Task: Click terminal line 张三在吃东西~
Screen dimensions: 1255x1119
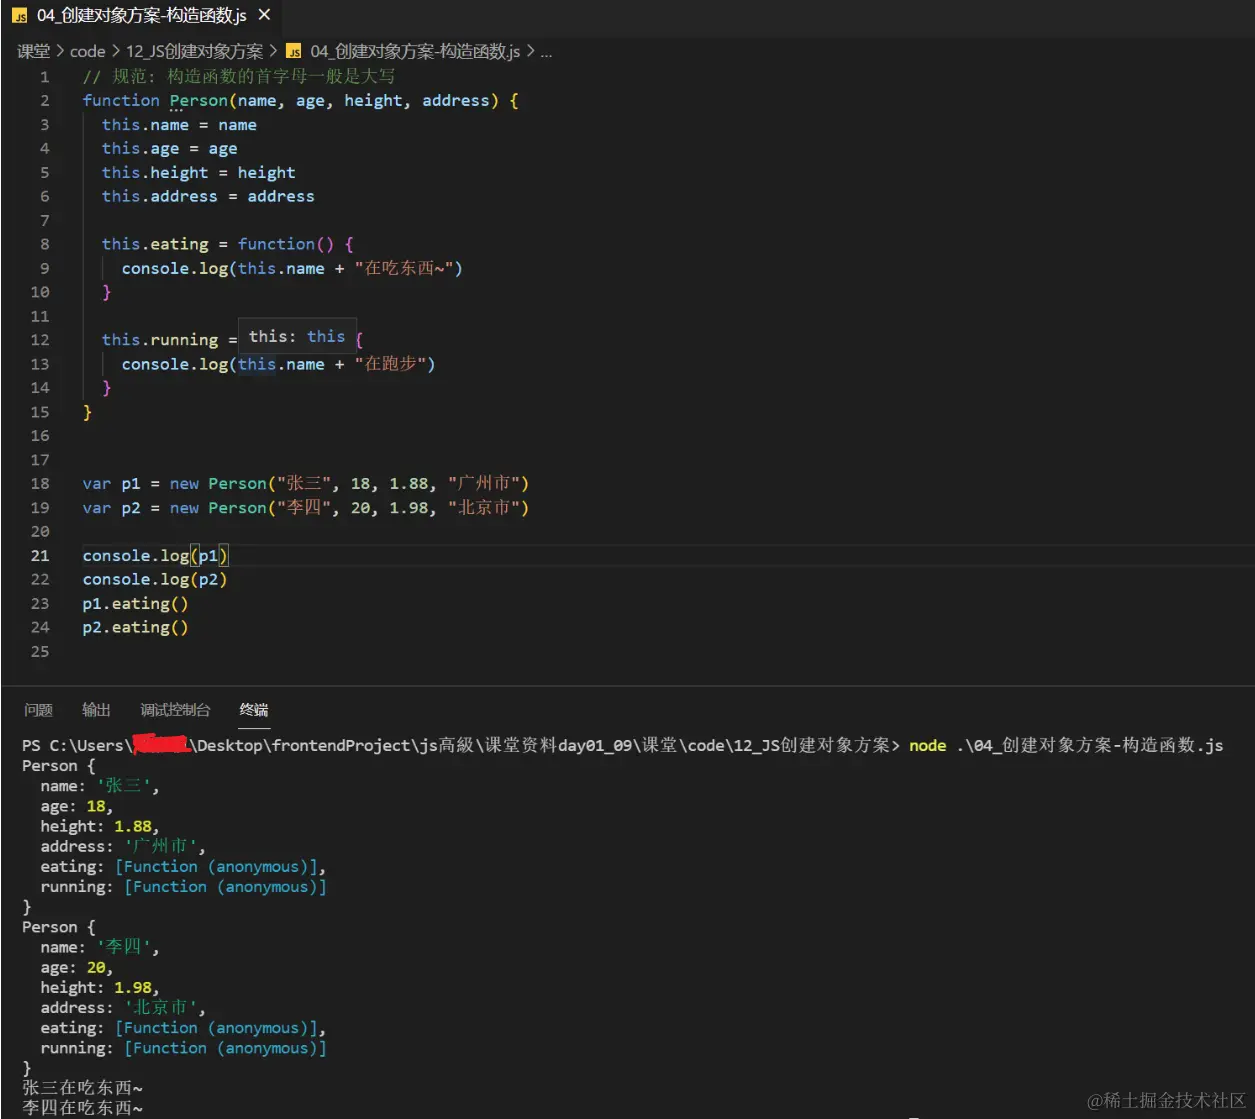Action: click(x=82, y=1088)
